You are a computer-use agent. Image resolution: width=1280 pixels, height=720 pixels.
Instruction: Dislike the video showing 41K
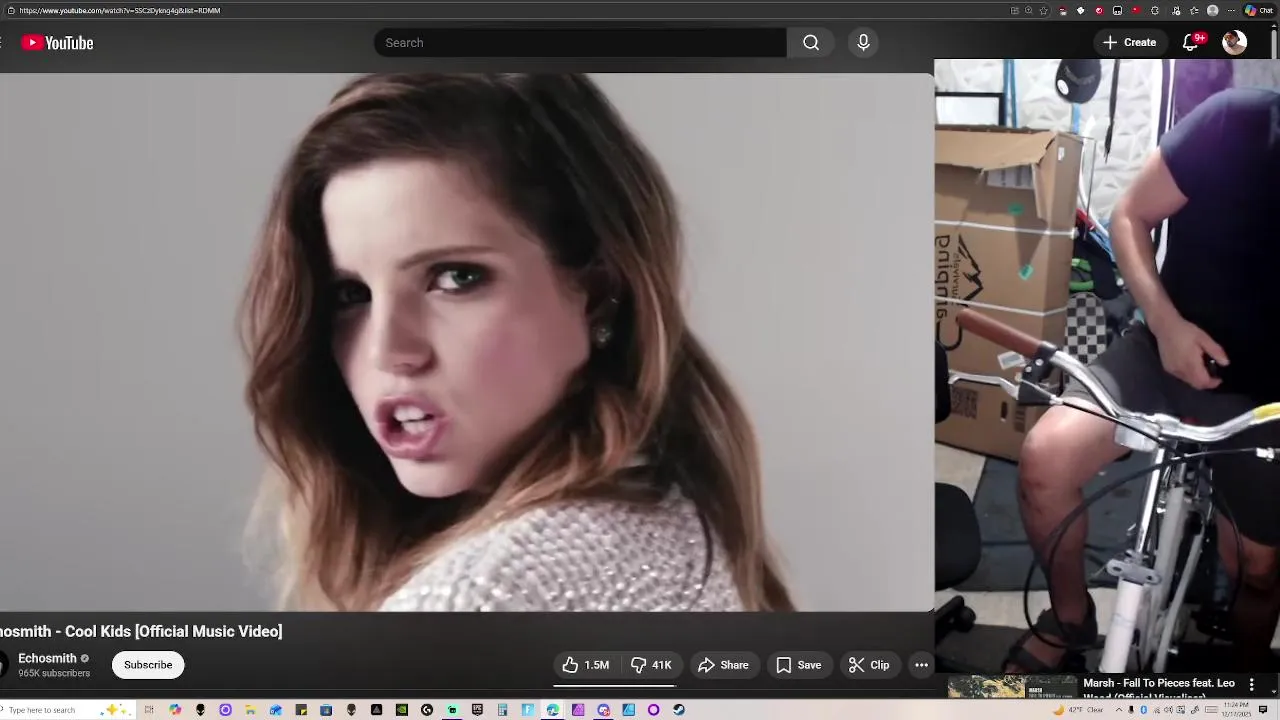pos(651,665)
